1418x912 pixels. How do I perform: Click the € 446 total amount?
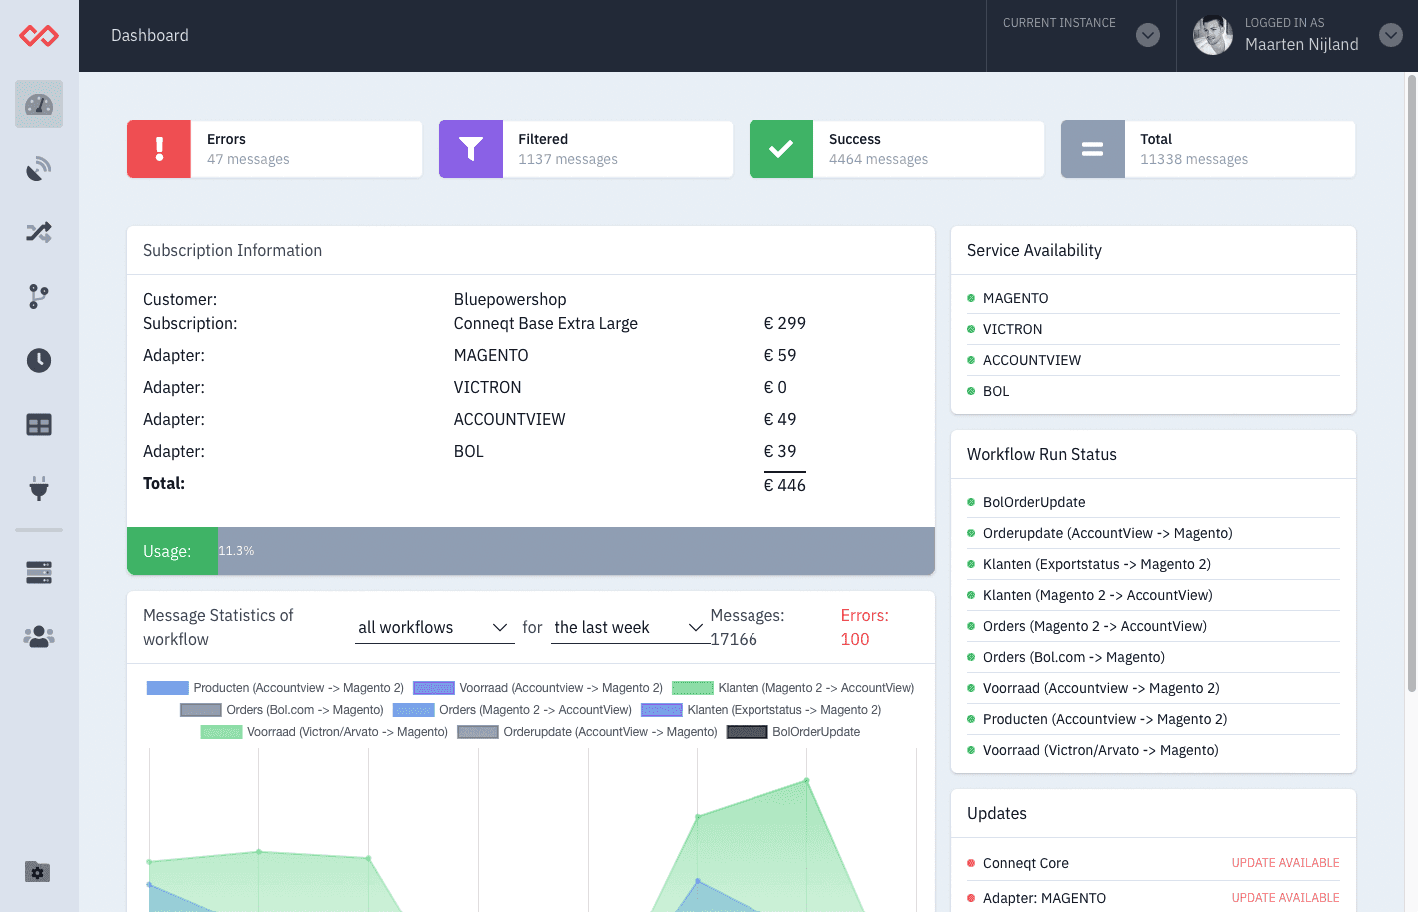[785, 485]
